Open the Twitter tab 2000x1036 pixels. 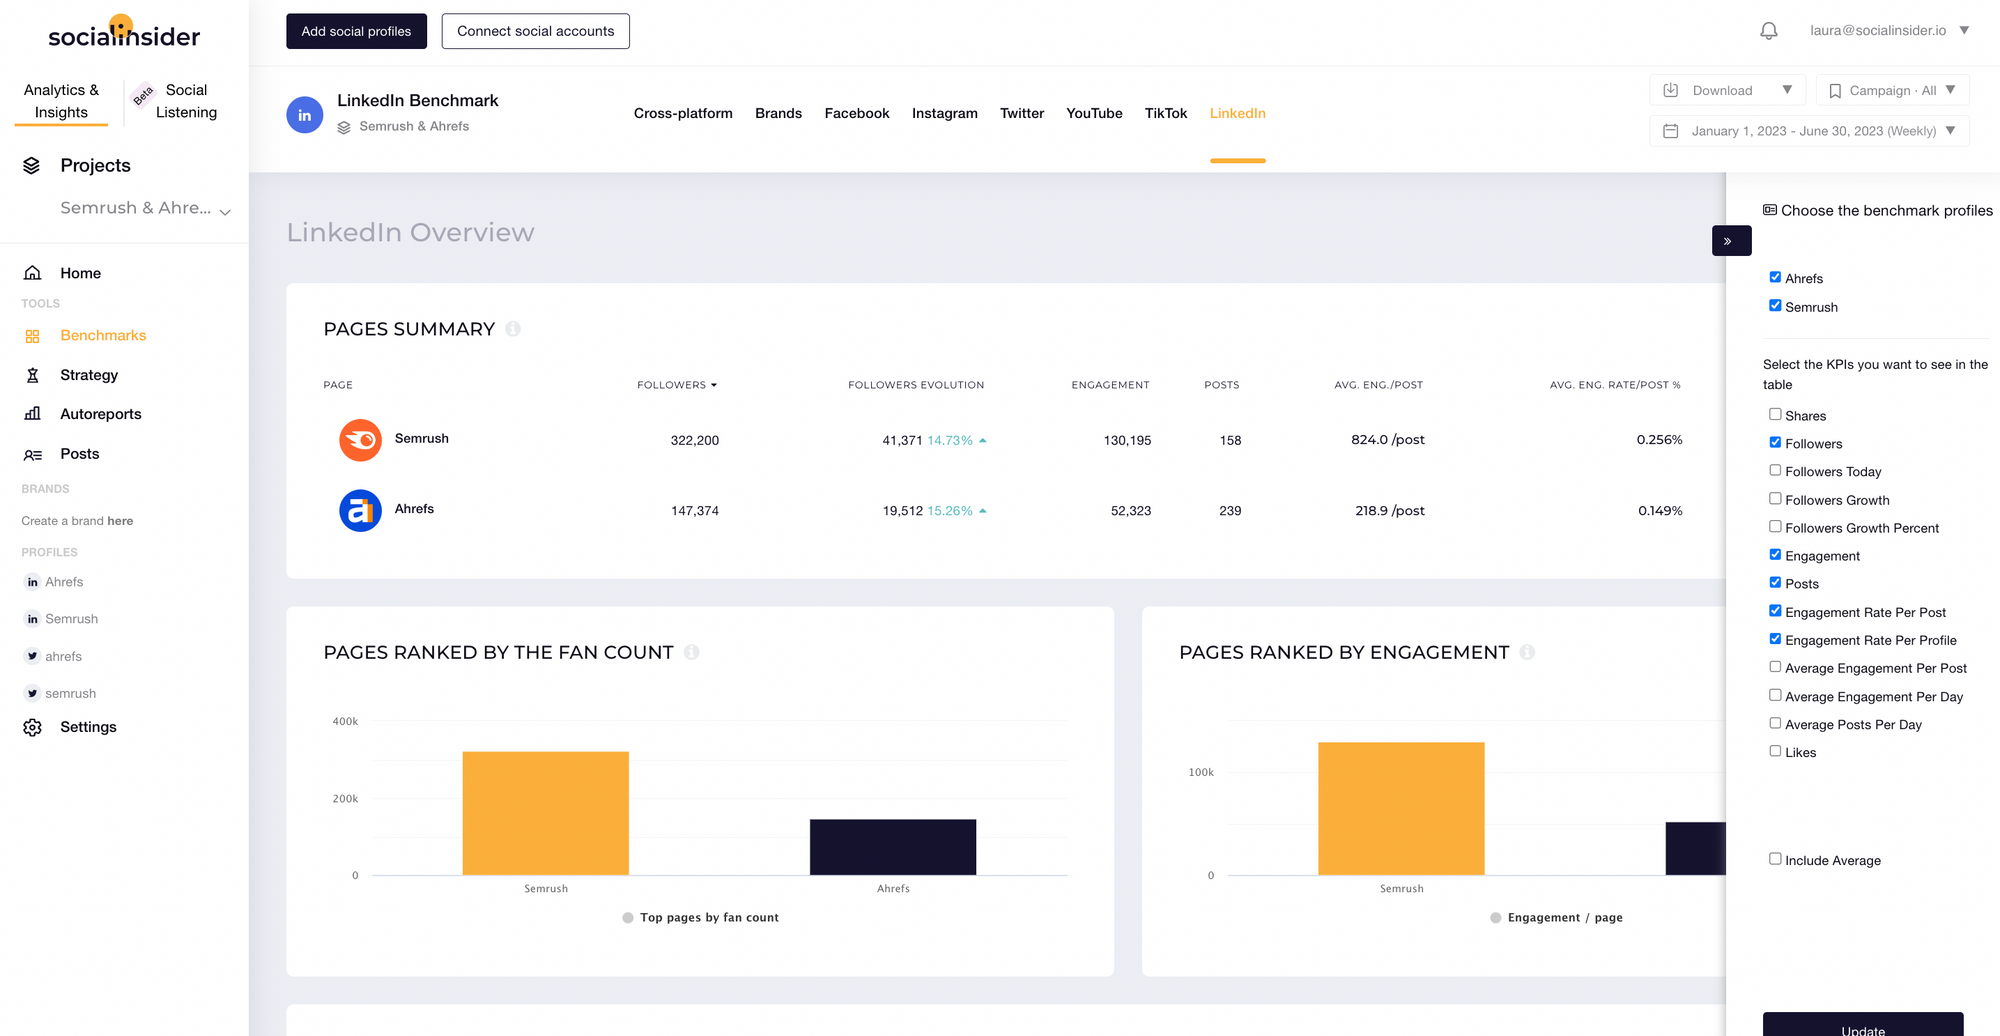tap(1022, 114)
